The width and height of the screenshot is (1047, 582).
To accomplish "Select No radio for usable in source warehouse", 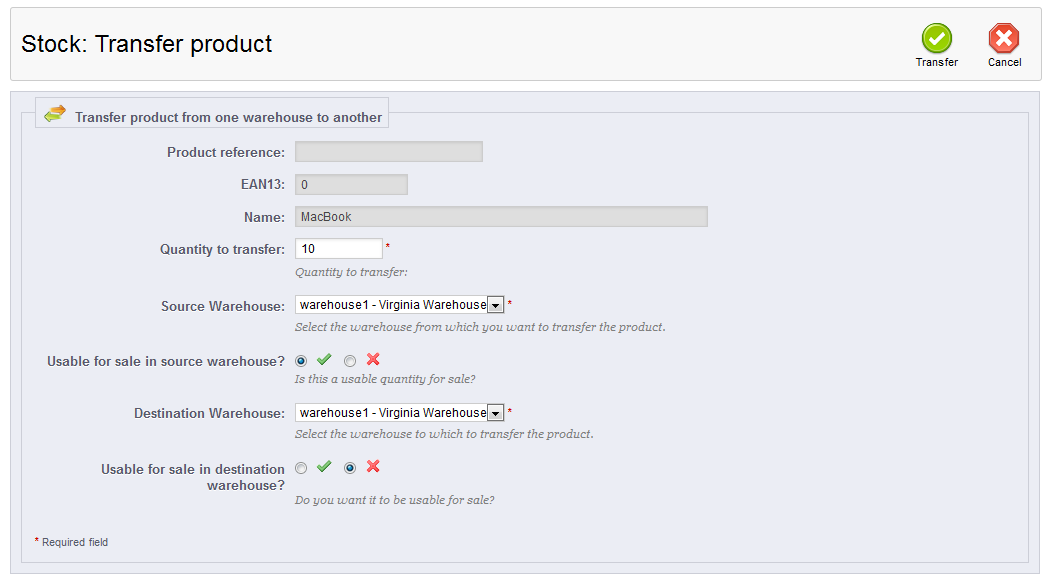I will (350, 361).
